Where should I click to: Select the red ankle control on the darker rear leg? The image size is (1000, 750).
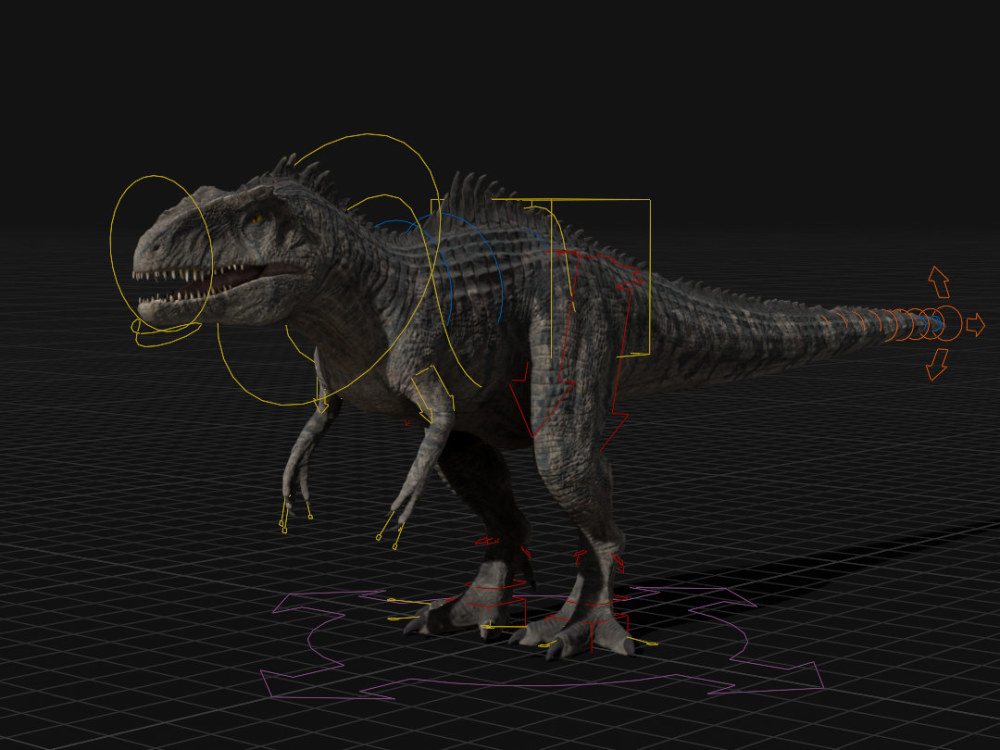(x=503, y=546)
